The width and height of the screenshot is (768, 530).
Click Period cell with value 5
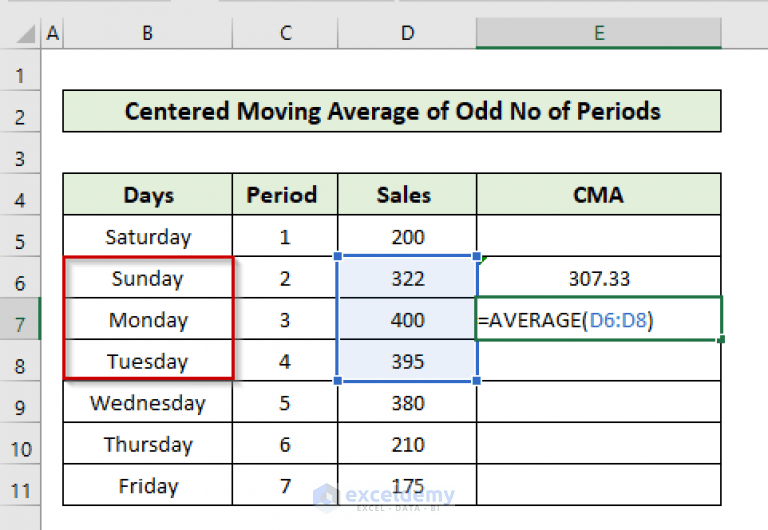[x=285, y=402]
